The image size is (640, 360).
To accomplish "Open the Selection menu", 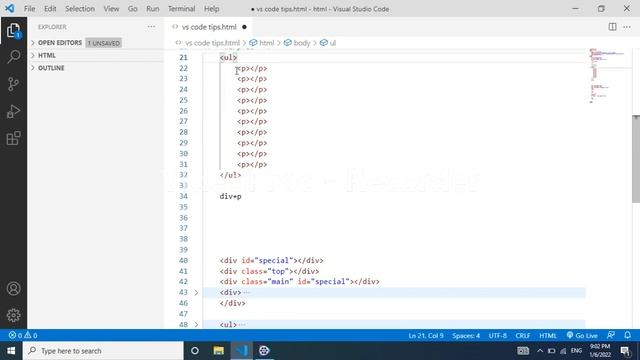I will pos(80,9).
